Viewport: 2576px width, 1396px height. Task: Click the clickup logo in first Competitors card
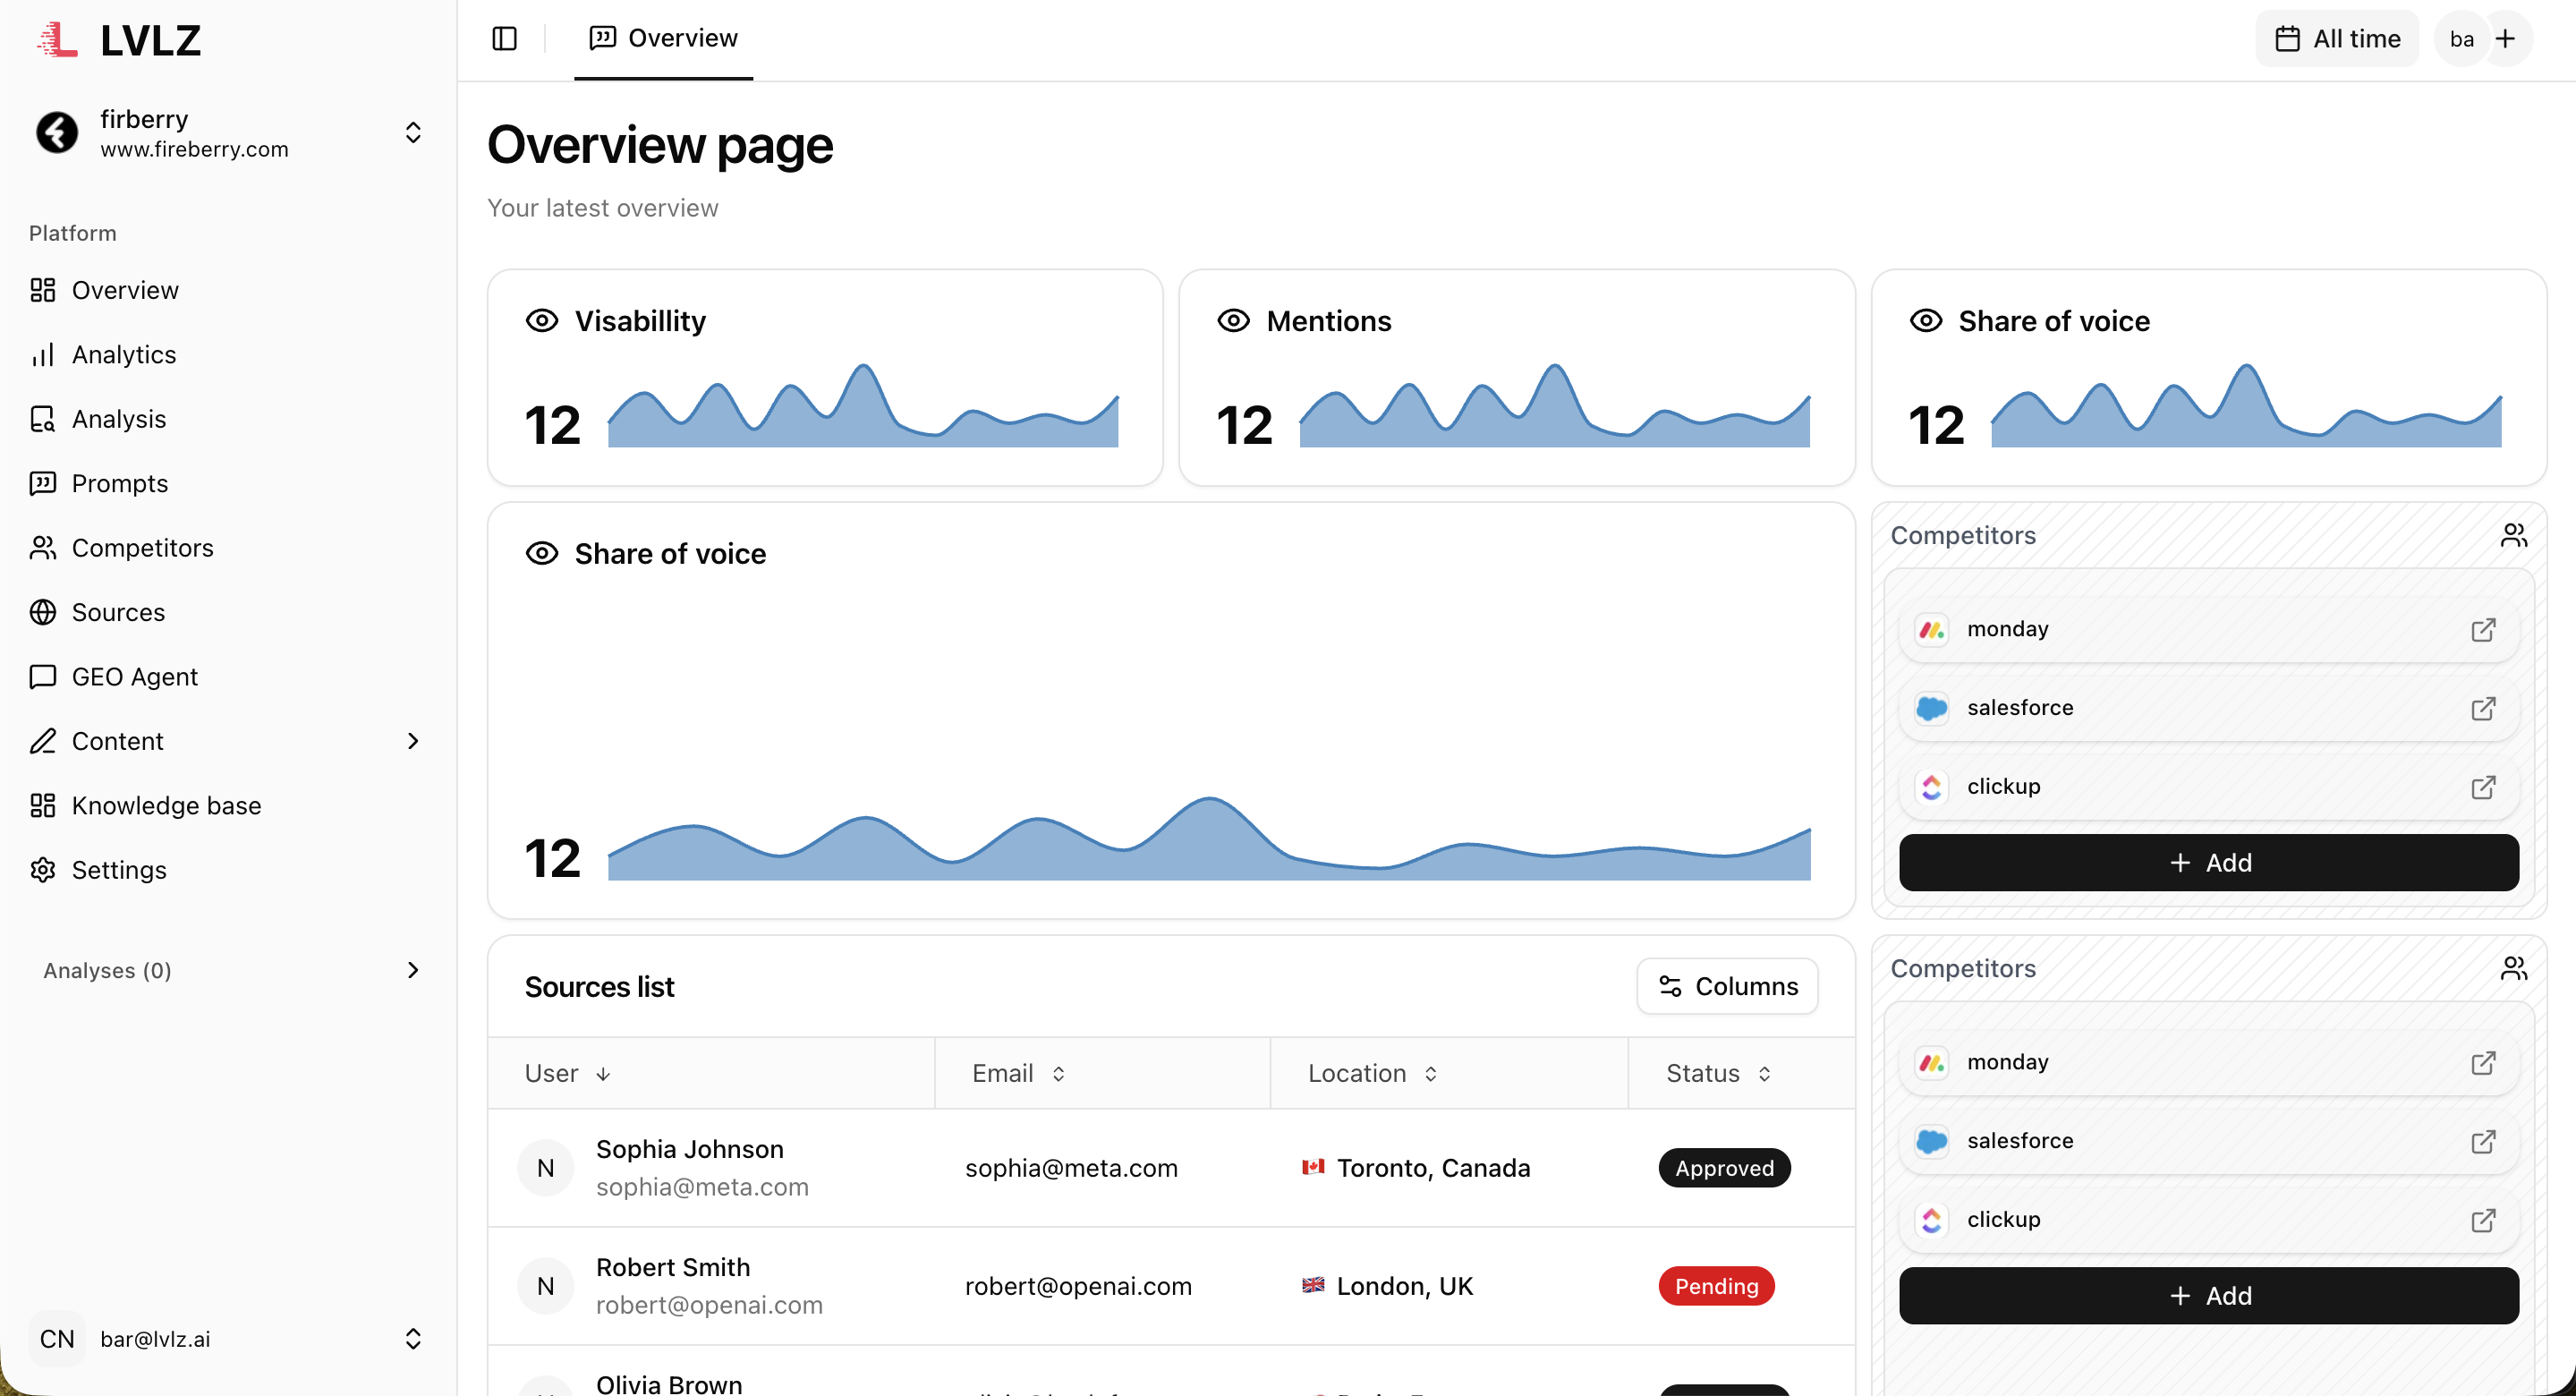[1932, 787]
